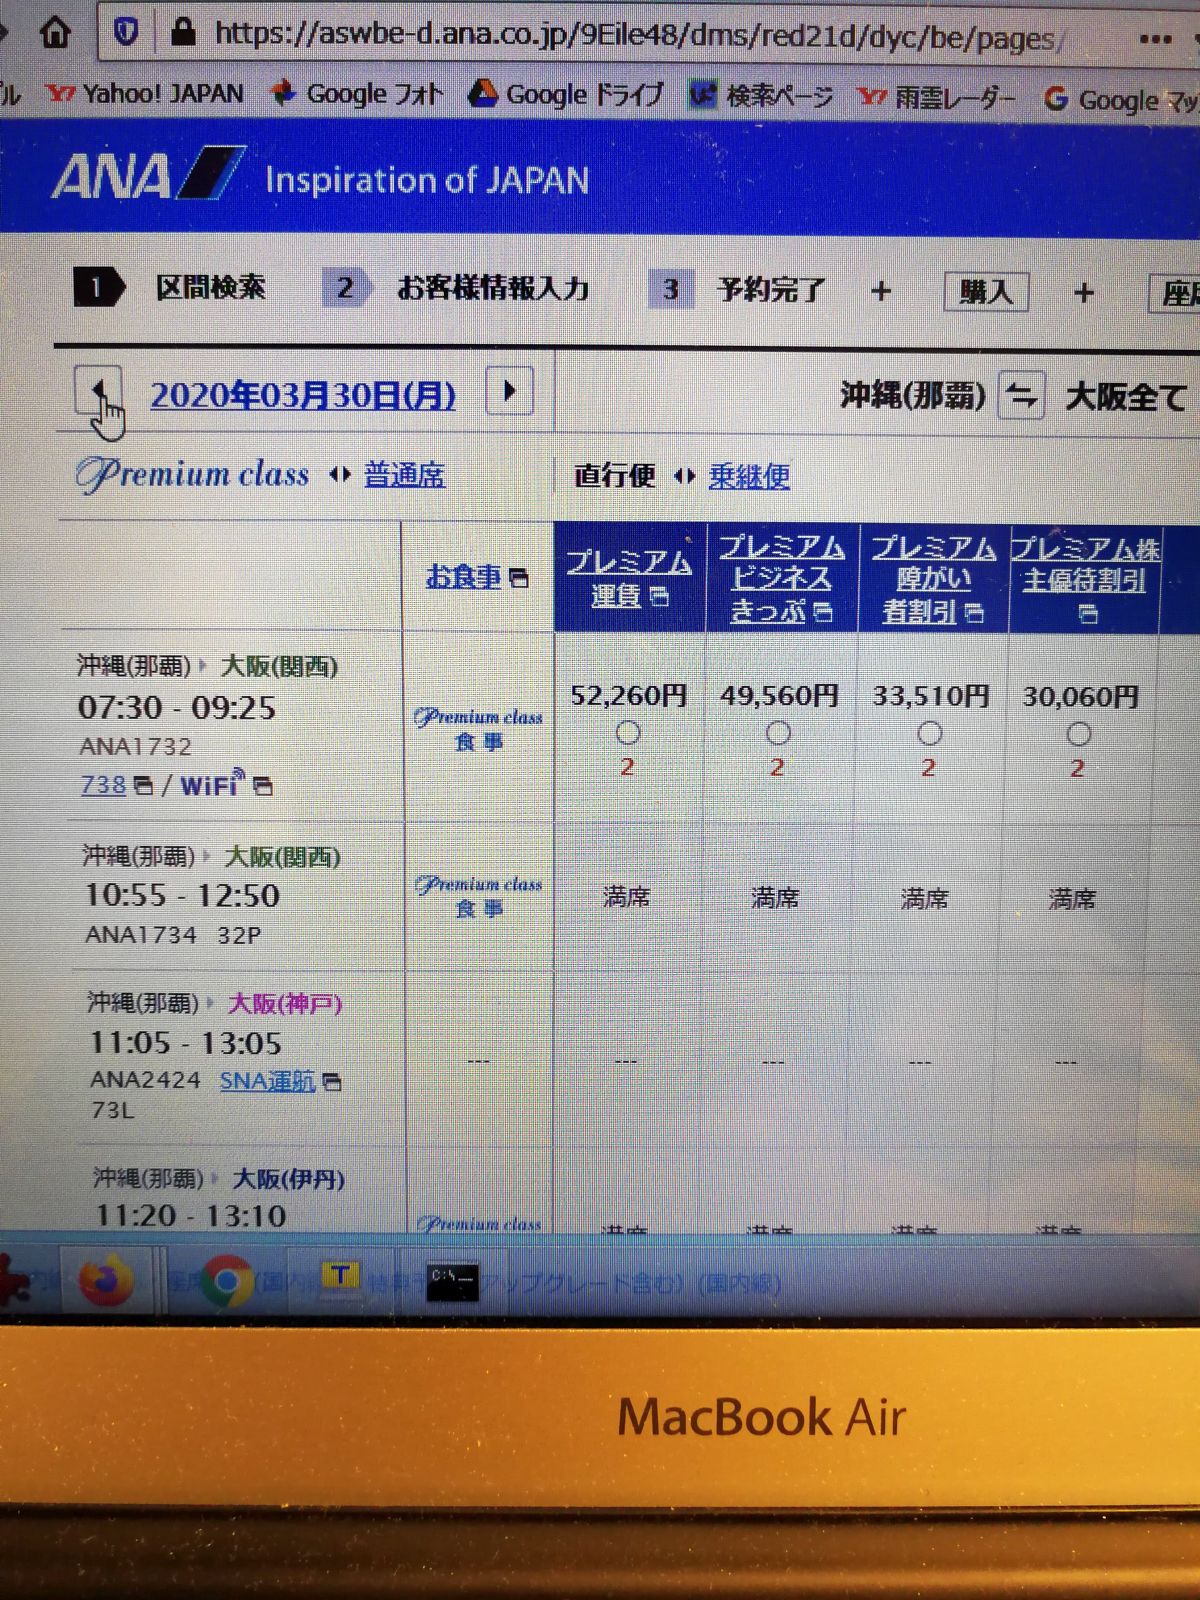Go to previous day arrow button

point(98,391)
